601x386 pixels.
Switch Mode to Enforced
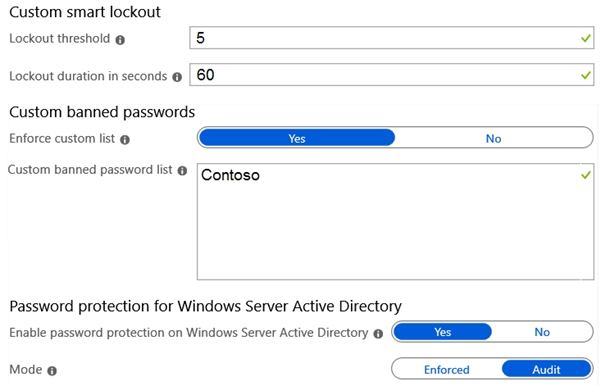click(x=447, y=369)
